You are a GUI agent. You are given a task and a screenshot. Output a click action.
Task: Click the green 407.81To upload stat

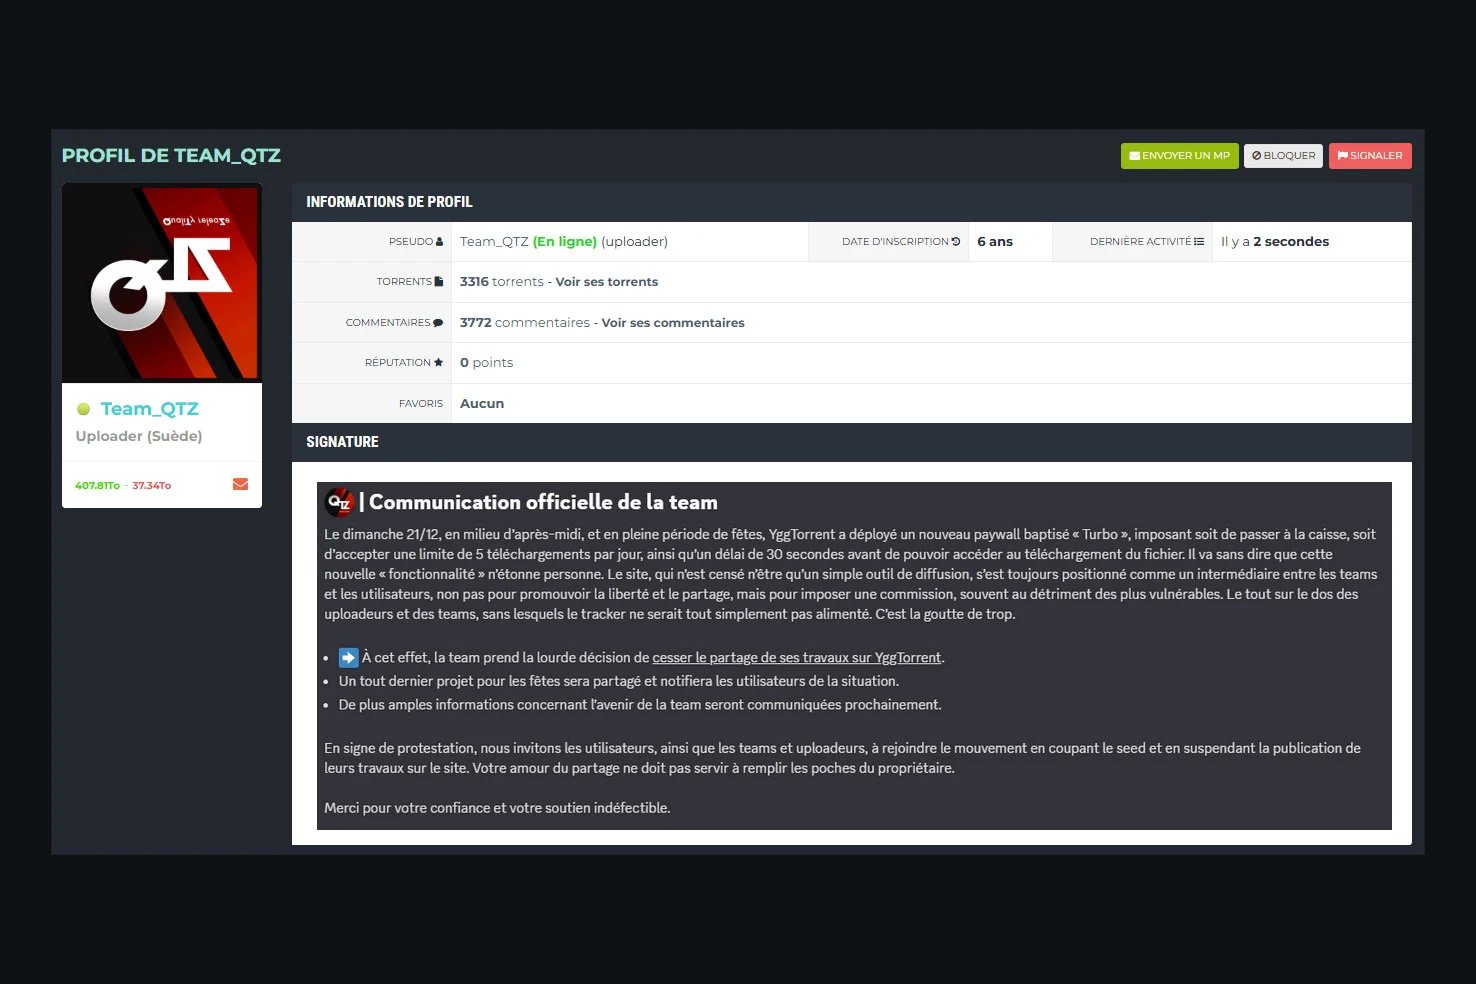(97, 486)
